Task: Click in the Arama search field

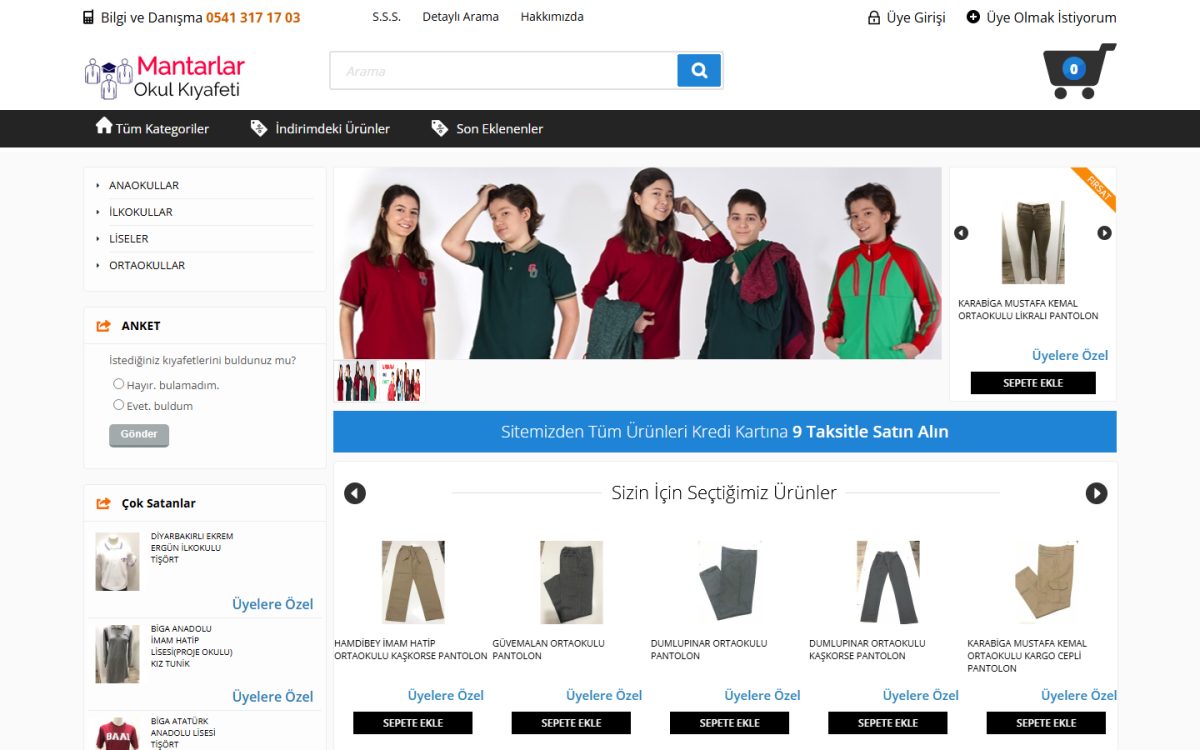Action: pyautogui.click(x=504, y=71)
